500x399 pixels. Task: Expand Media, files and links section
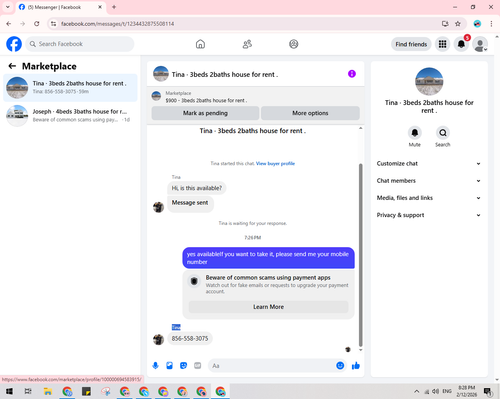click(x=429, y=198)
